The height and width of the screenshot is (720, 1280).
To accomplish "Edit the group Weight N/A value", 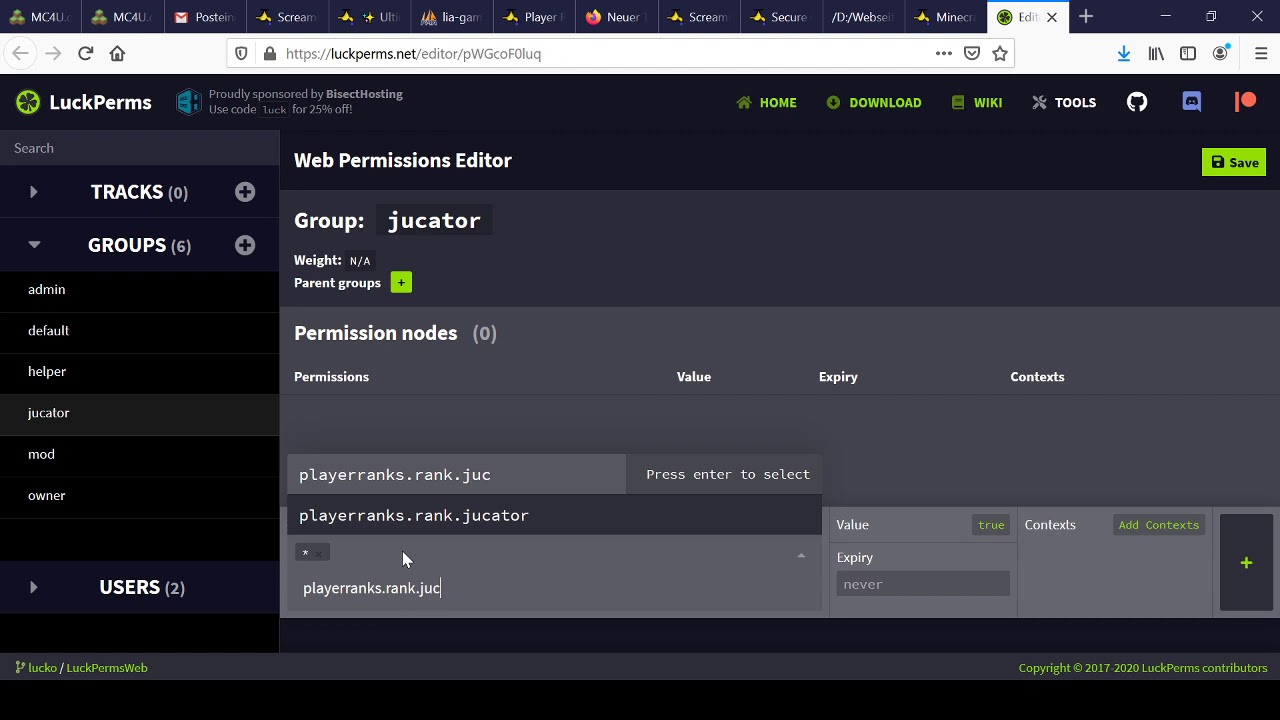I will click(x=360, y=261).
